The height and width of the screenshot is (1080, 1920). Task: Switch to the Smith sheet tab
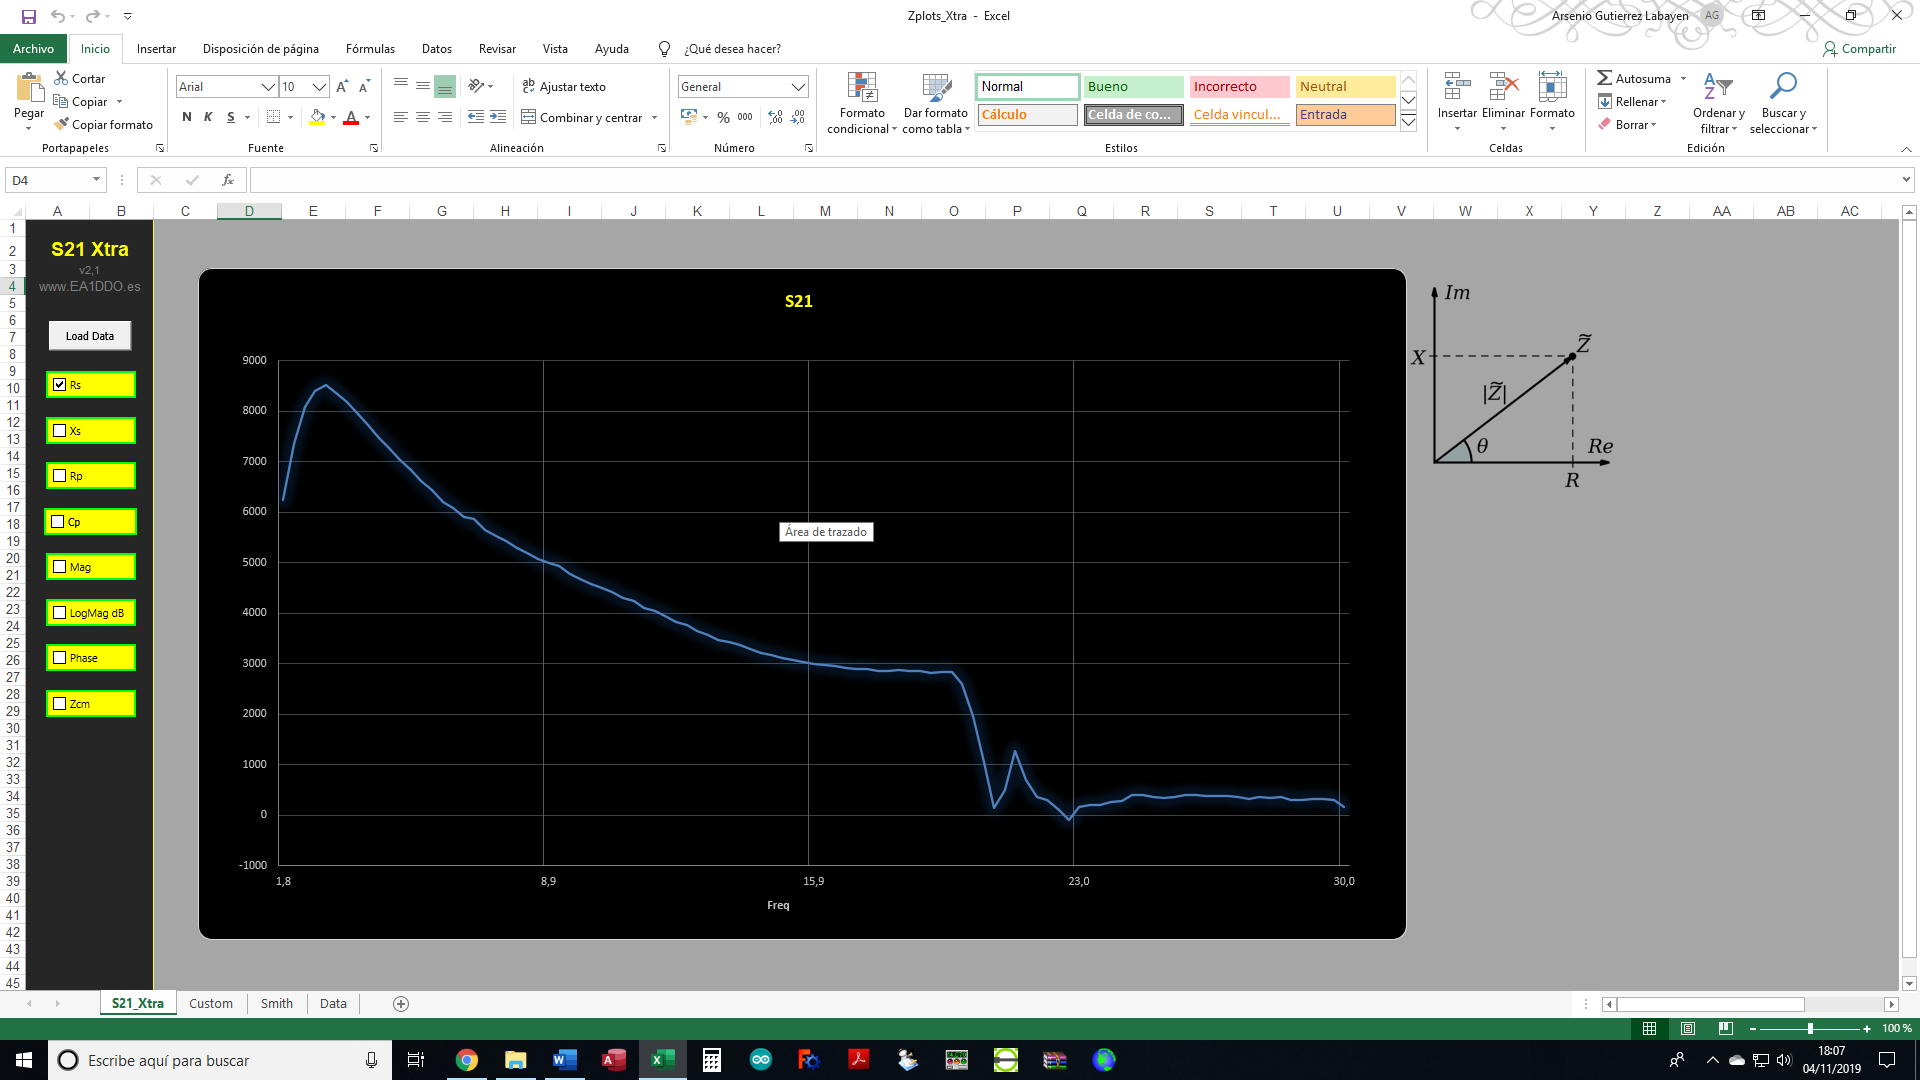pos(276,1003)
